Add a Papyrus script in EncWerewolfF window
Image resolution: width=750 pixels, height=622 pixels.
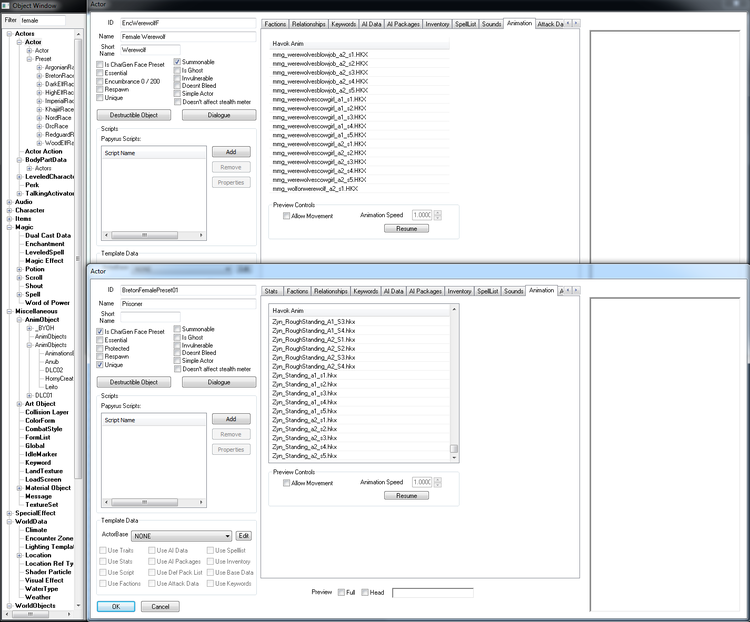231,152
